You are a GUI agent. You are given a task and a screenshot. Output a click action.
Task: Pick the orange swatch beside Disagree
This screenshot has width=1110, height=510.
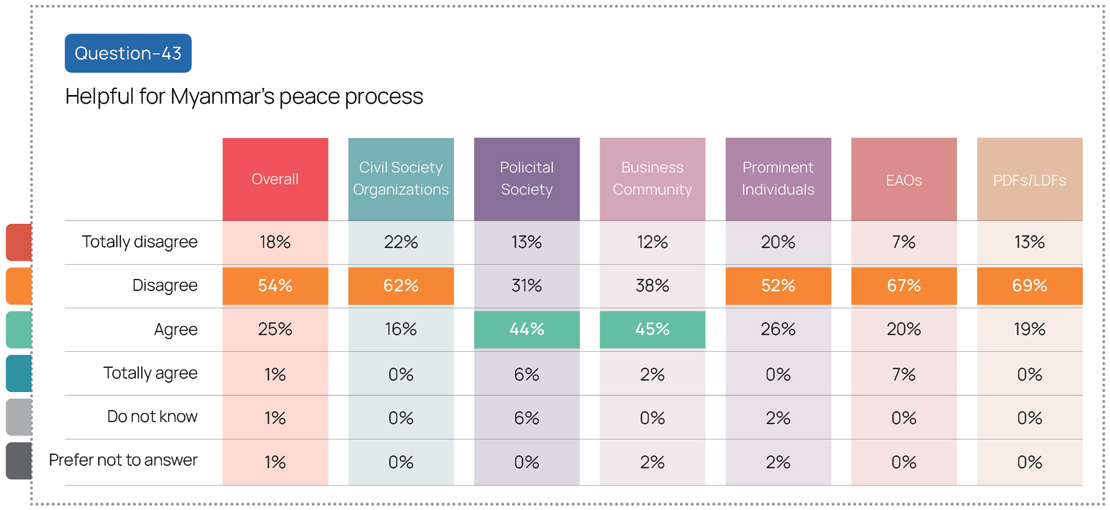click(x=18, y=286)
